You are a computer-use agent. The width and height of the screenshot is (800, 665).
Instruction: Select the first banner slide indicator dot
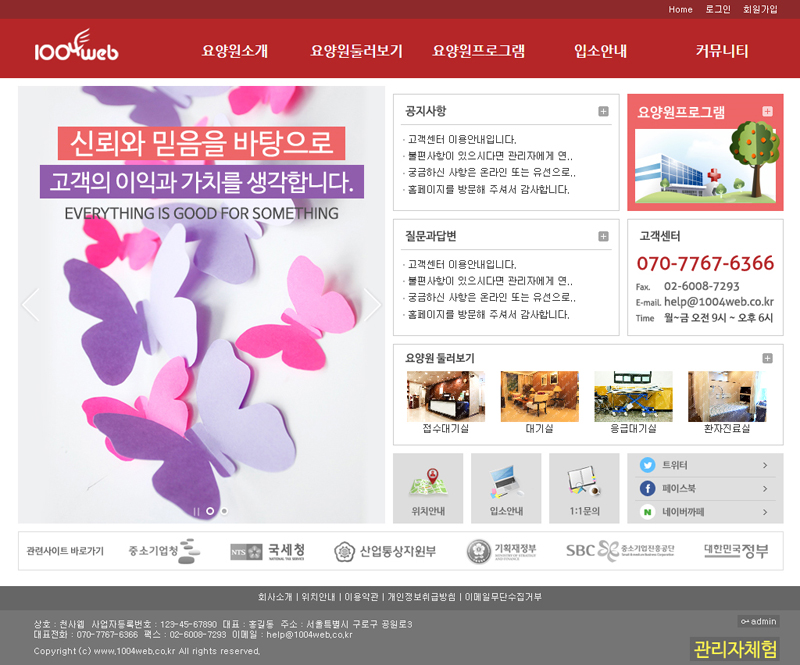210,511
